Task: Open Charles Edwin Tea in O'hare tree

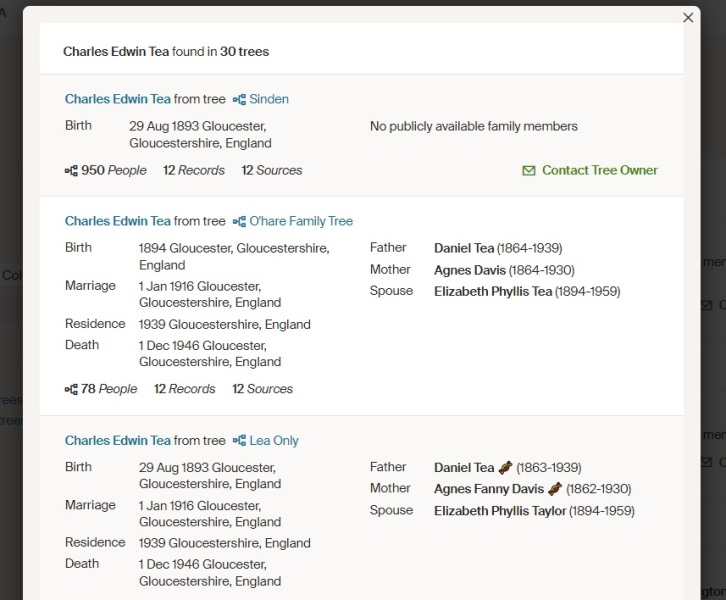Action: point(117,221)
